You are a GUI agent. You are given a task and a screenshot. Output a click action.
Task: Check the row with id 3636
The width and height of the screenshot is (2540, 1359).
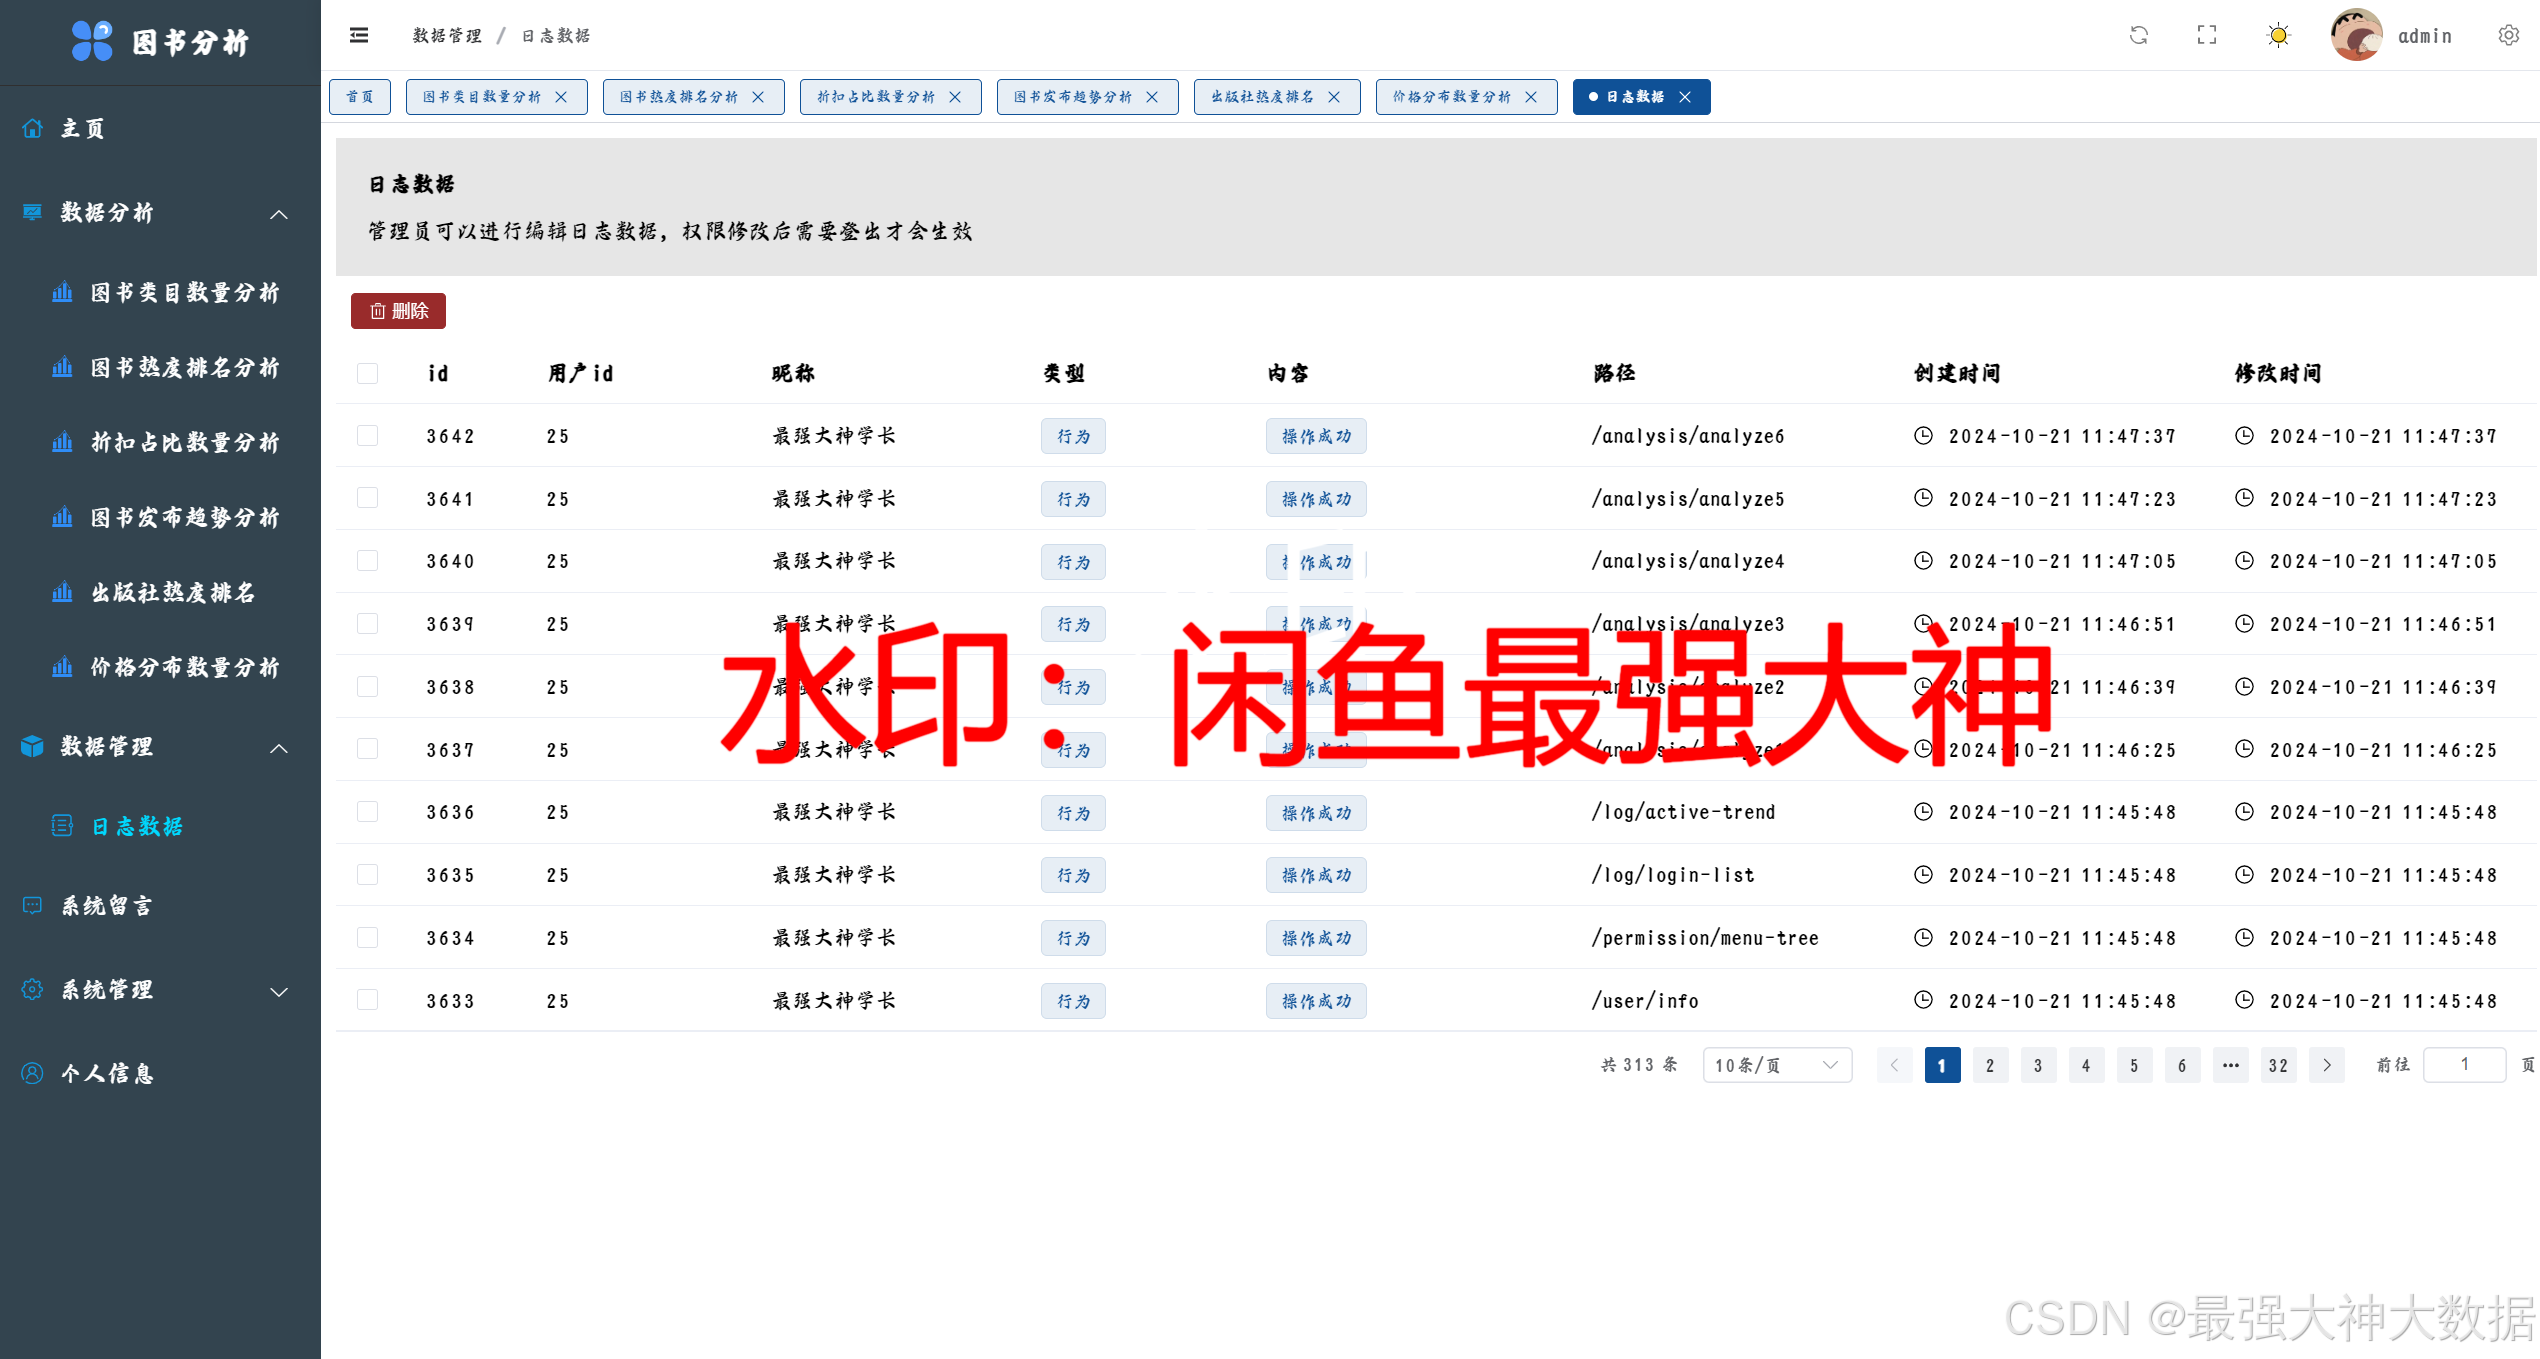pos(368,812)
